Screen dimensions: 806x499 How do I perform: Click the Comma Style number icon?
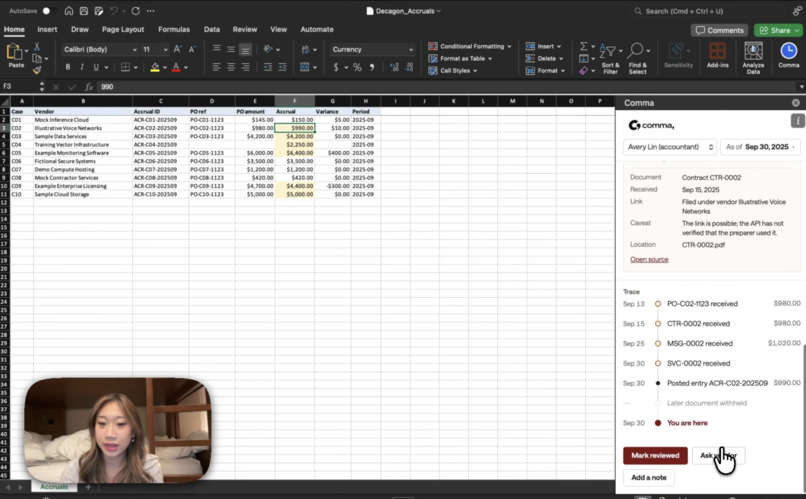pos(372,67)
